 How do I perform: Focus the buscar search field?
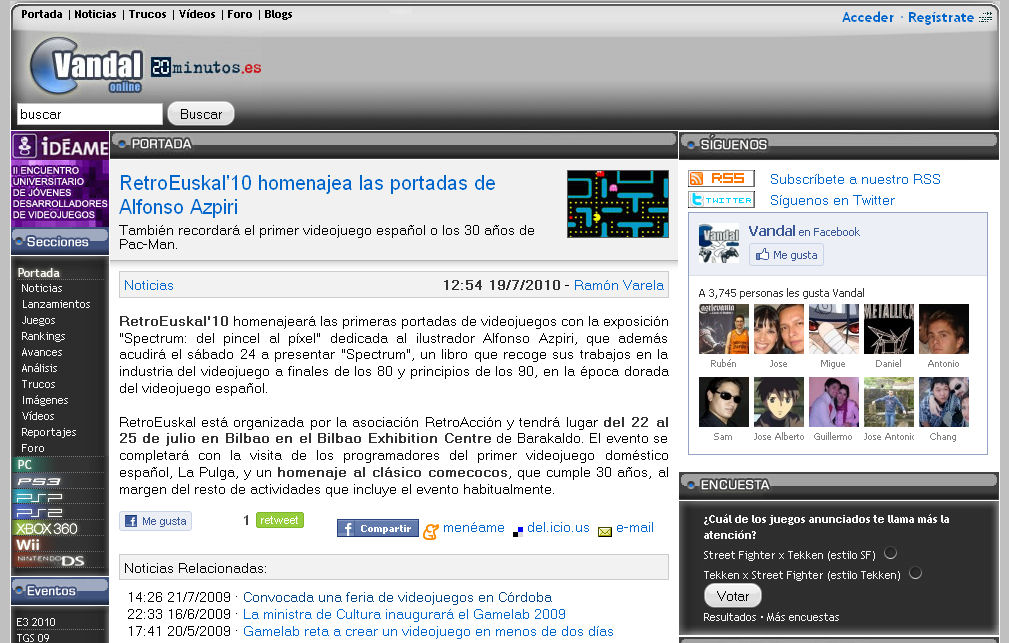click(x=89, y=114)
